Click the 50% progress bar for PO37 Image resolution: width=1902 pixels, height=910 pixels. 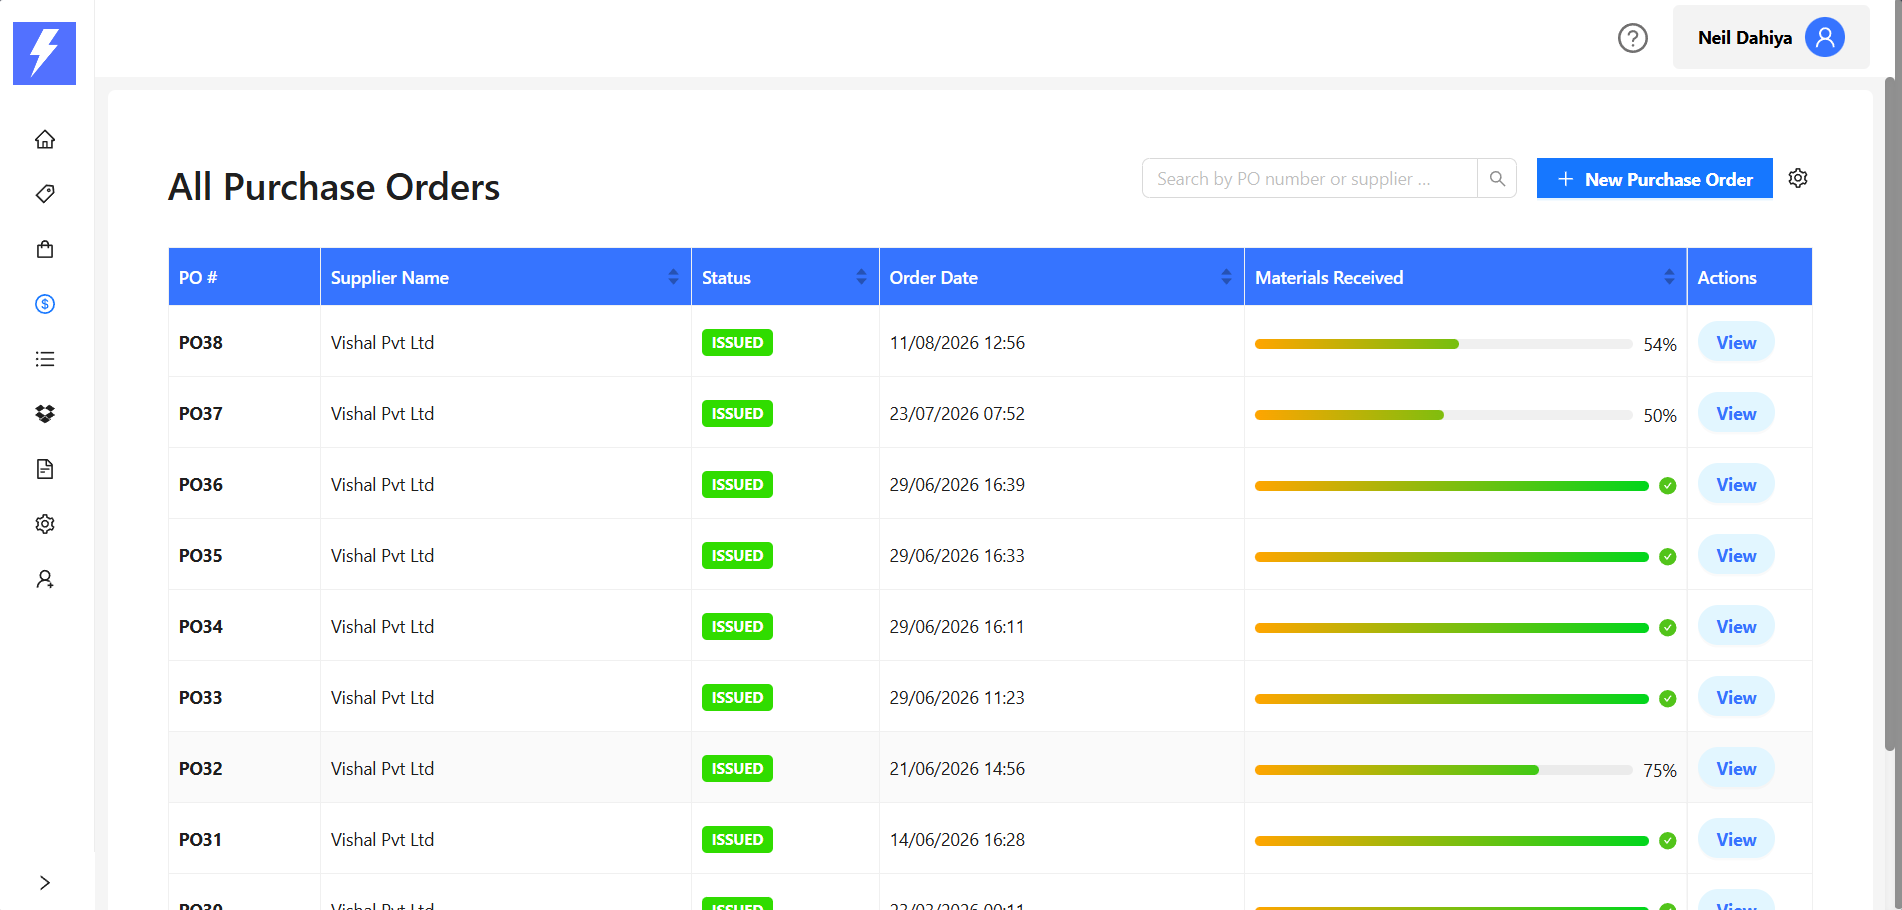coord(1444,415)
